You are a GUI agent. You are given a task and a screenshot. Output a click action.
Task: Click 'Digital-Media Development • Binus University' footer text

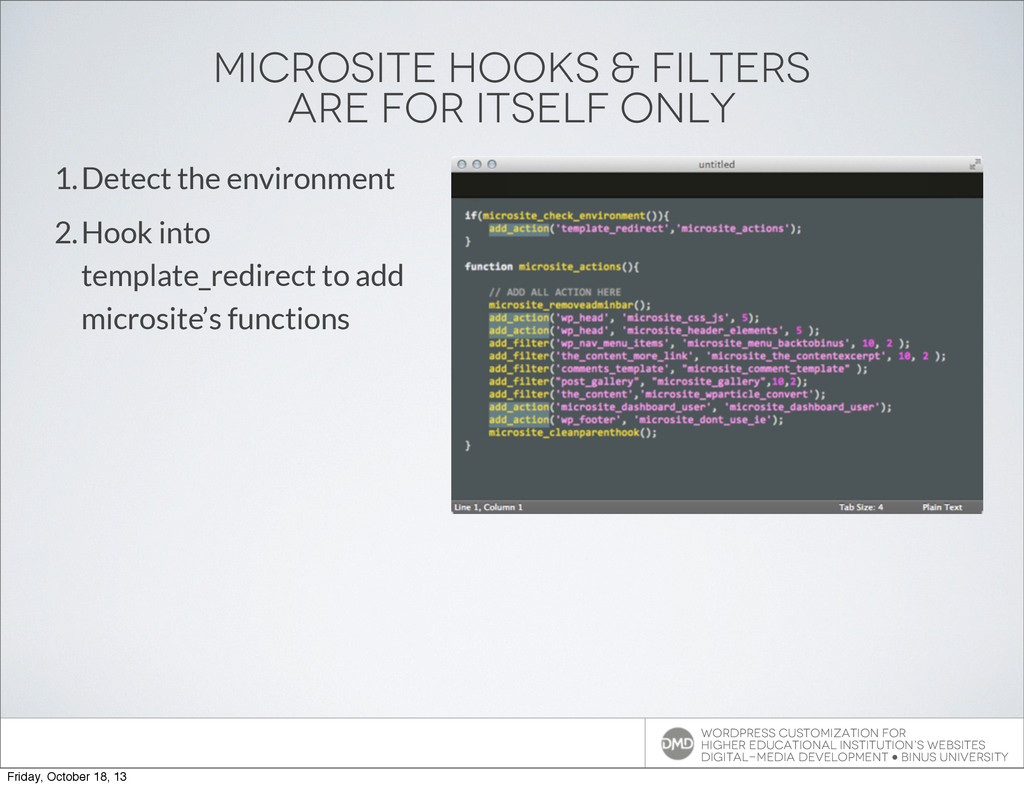pos(855,757)
